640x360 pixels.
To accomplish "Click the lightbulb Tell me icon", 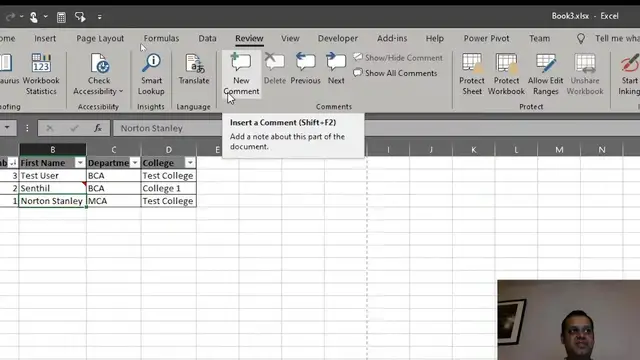I will click(580, 38).
